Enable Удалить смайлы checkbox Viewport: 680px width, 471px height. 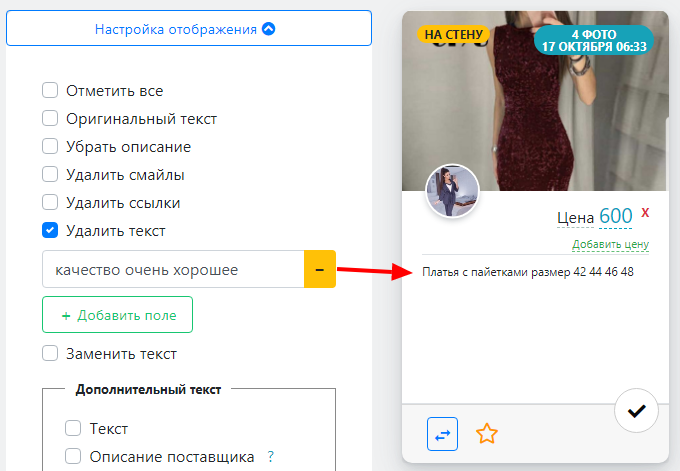tap(50, 175)
